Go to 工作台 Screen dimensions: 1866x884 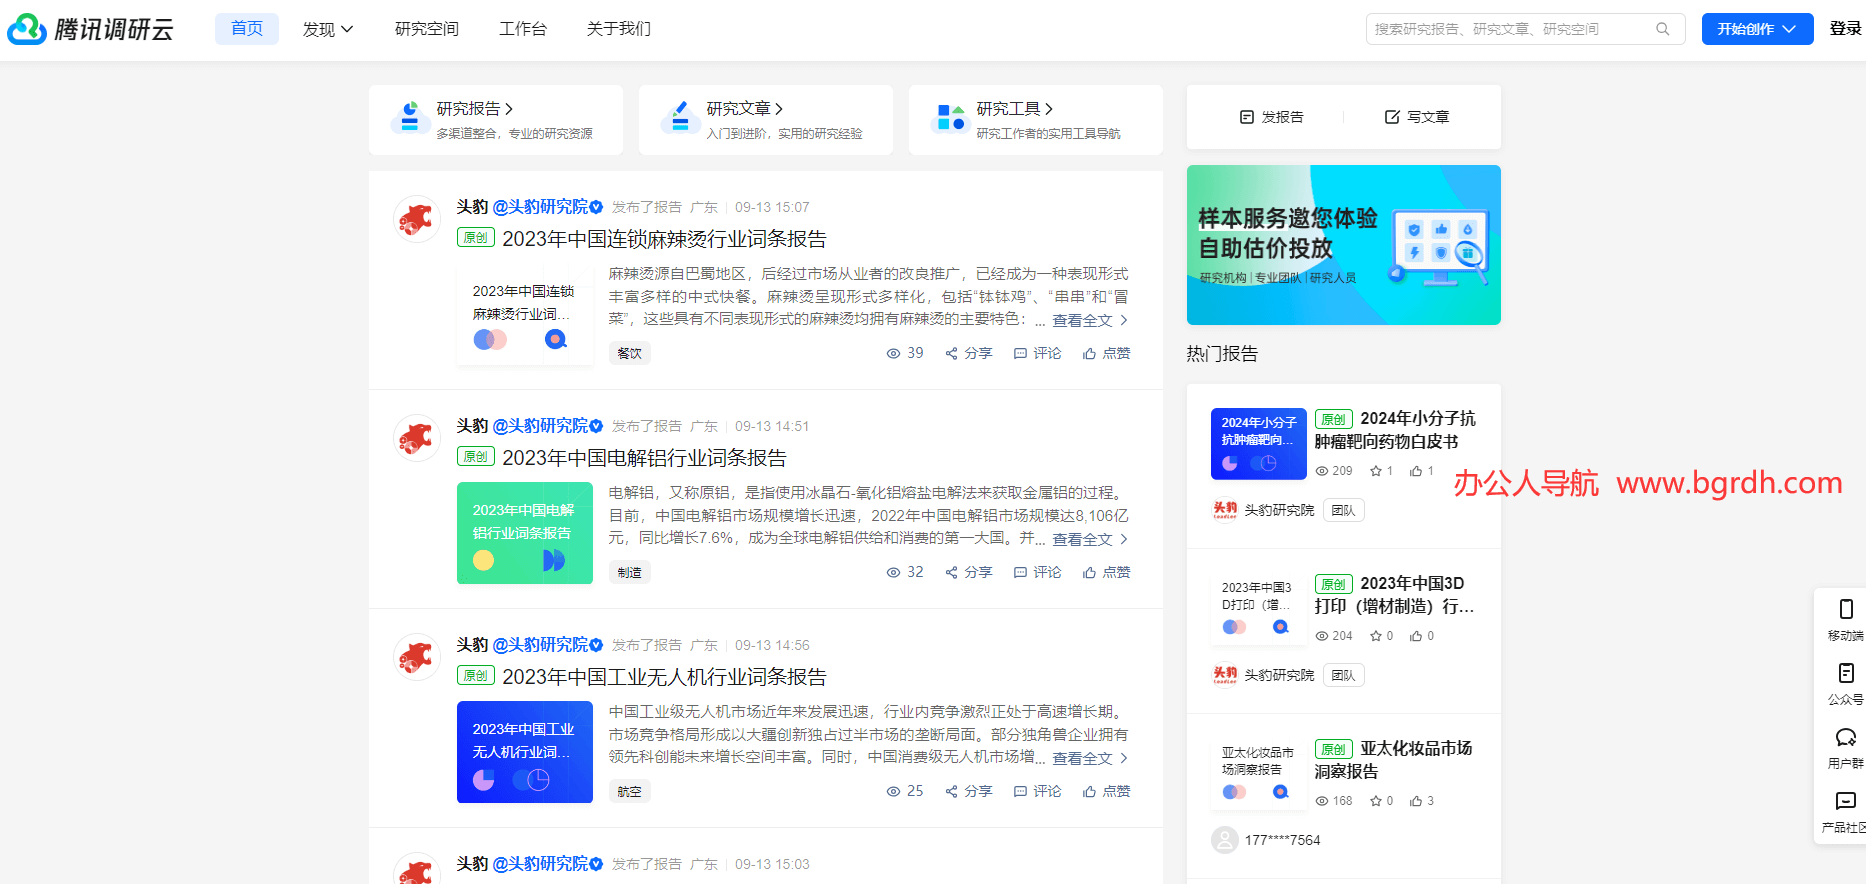(523, 29)
